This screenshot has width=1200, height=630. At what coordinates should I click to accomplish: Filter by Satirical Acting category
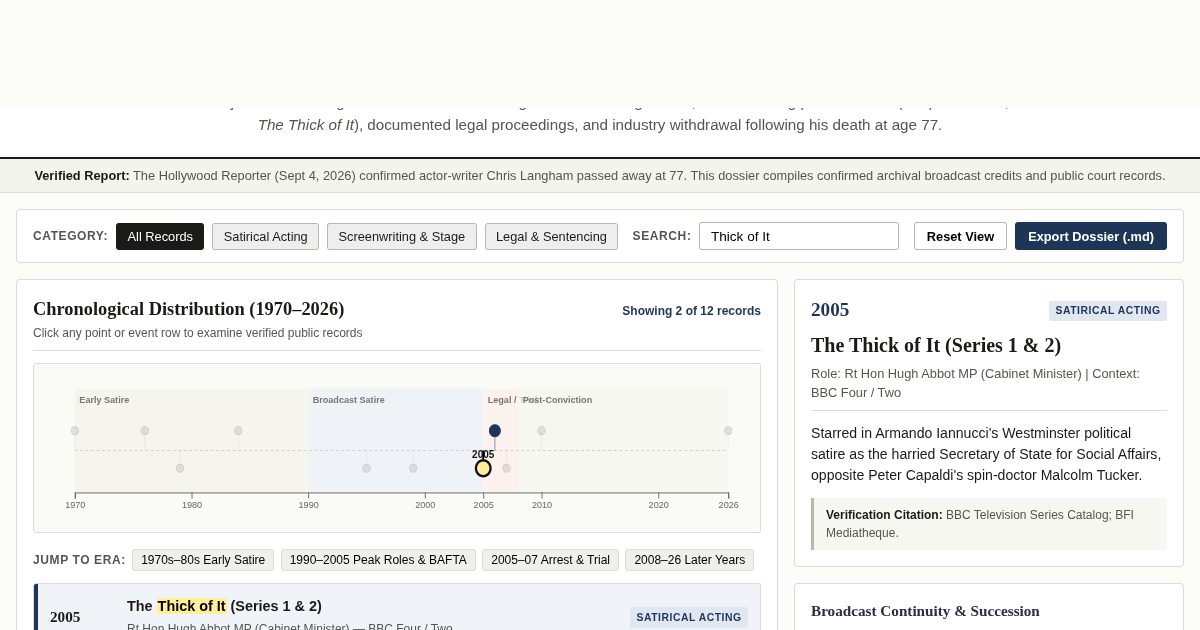tap(265, 236)
